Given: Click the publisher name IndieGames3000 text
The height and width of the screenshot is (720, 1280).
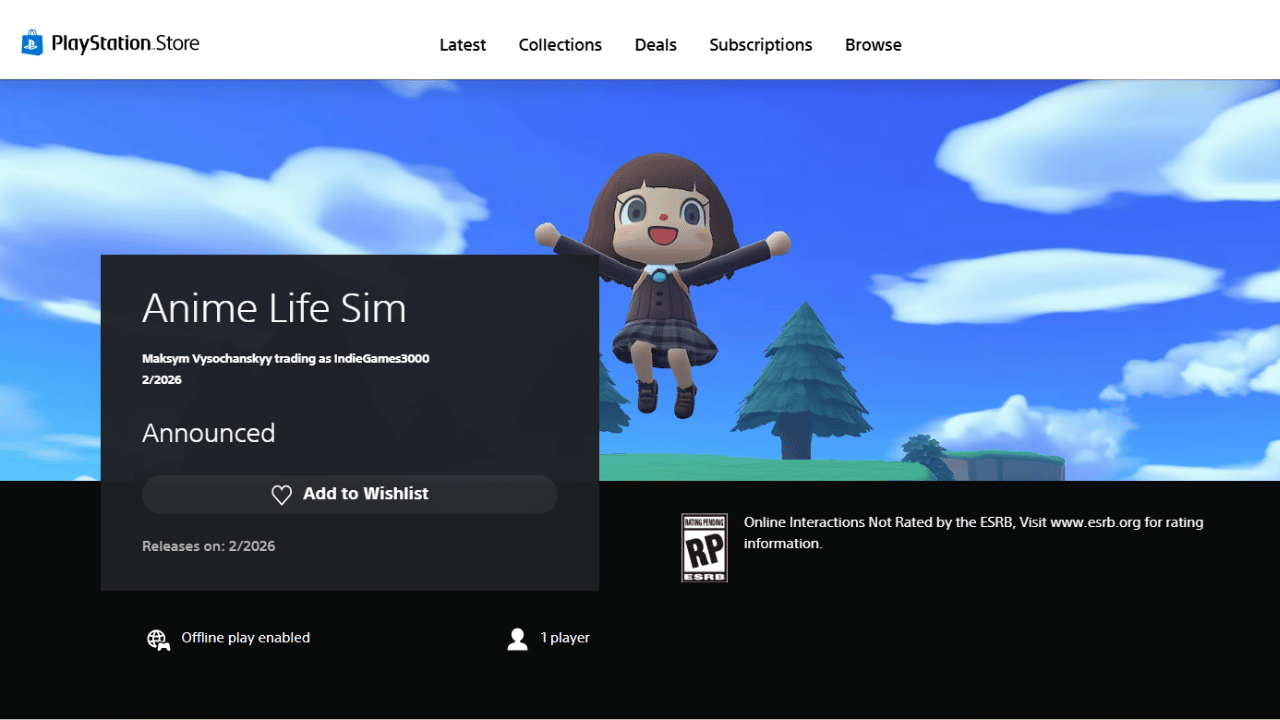Looking at the screenshot, I should (286, 358).
